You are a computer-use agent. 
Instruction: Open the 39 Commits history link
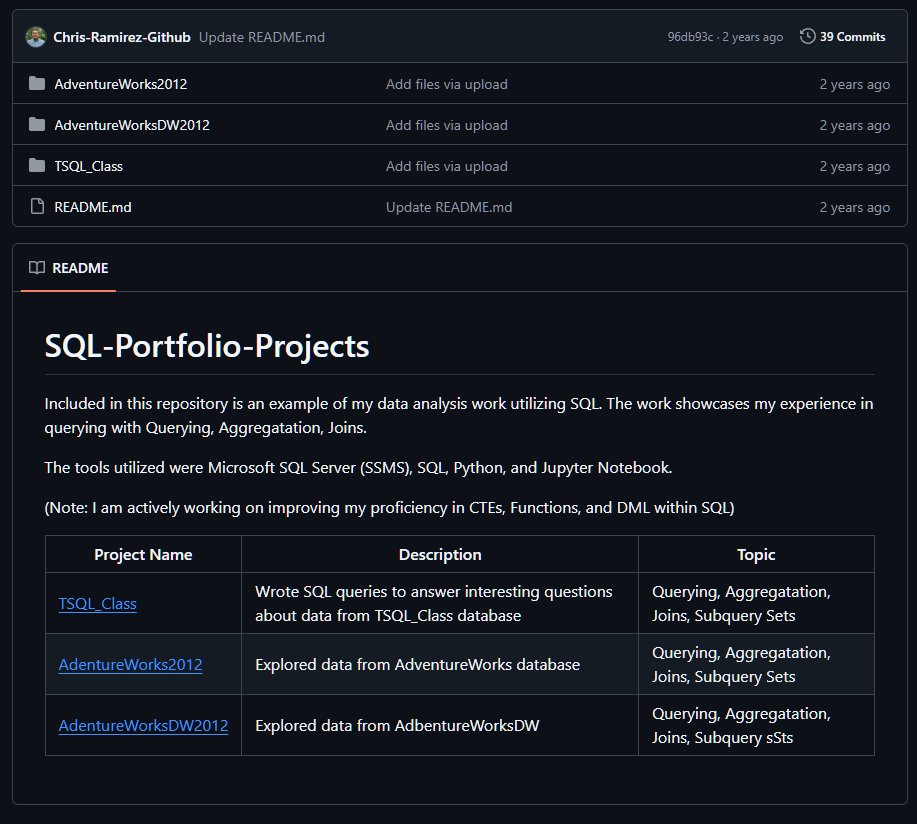point(852,37)
